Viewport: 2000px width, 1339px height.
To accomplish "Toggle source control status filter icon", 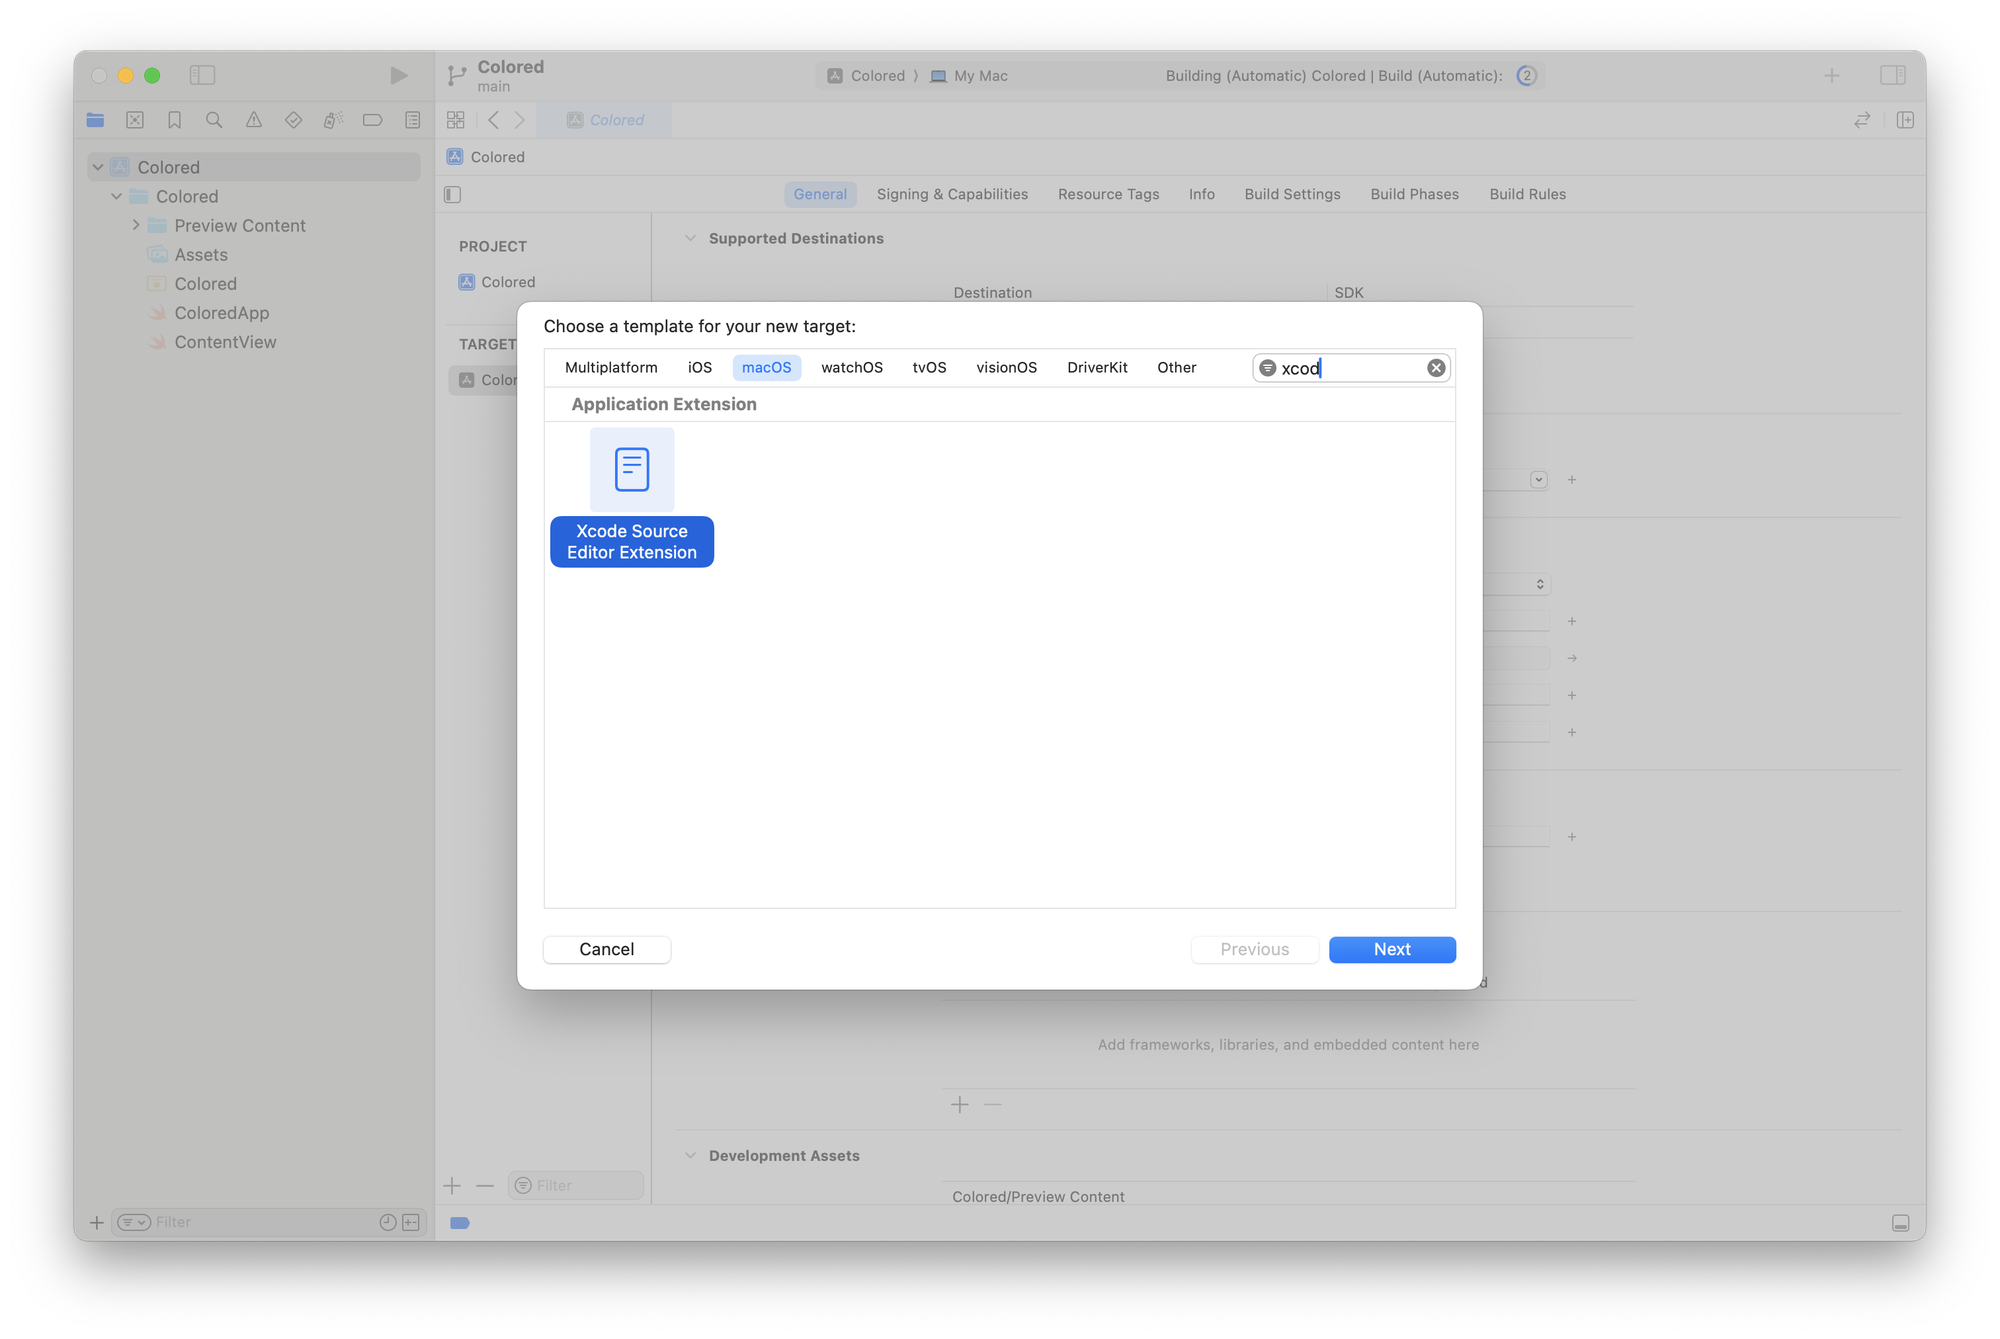I will pyautogui.click(x=411, y=1222).
